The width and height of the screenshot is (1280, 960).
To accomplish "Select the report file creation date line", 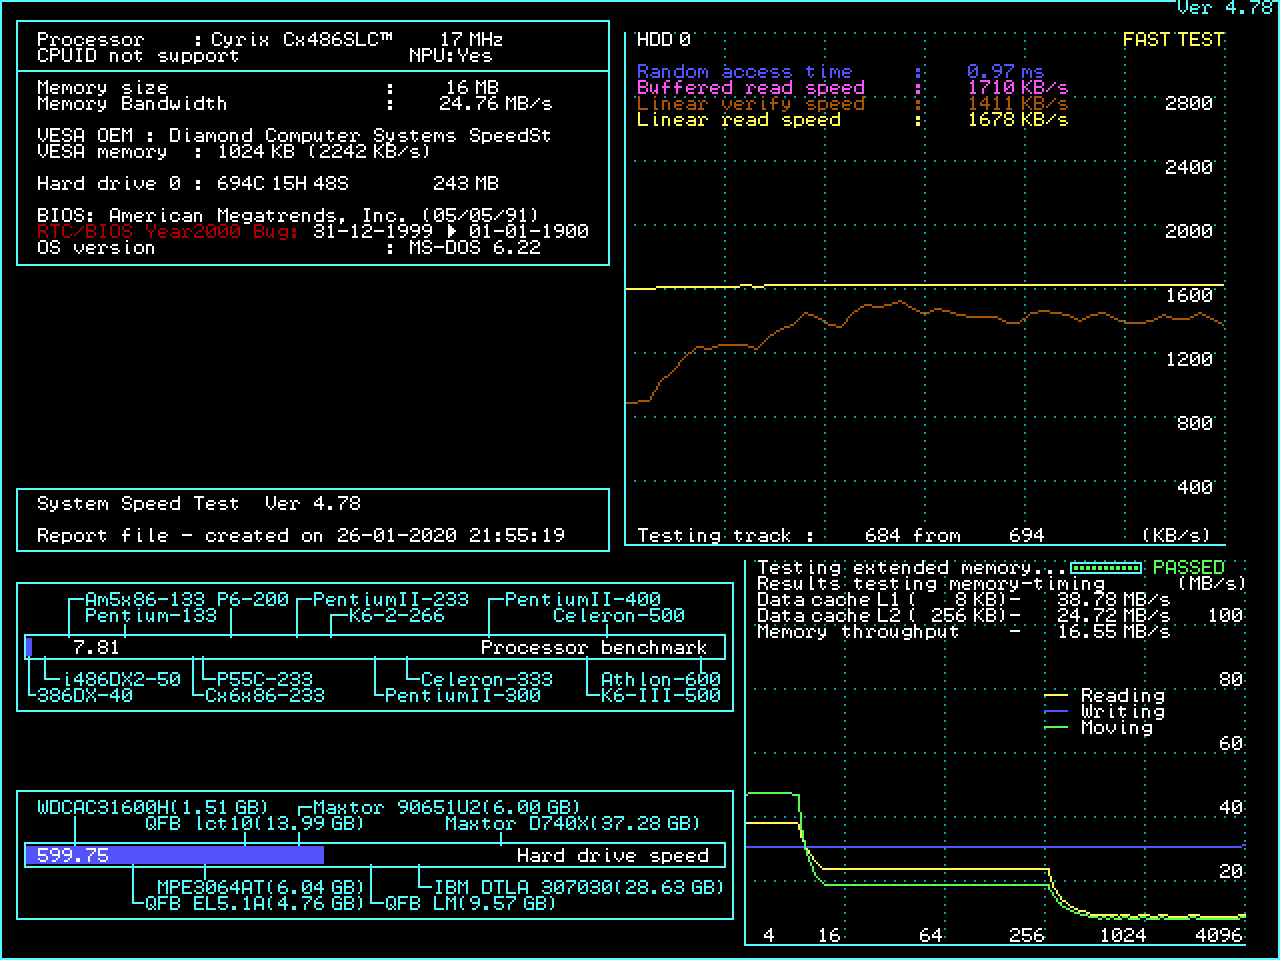I will 301,536.
